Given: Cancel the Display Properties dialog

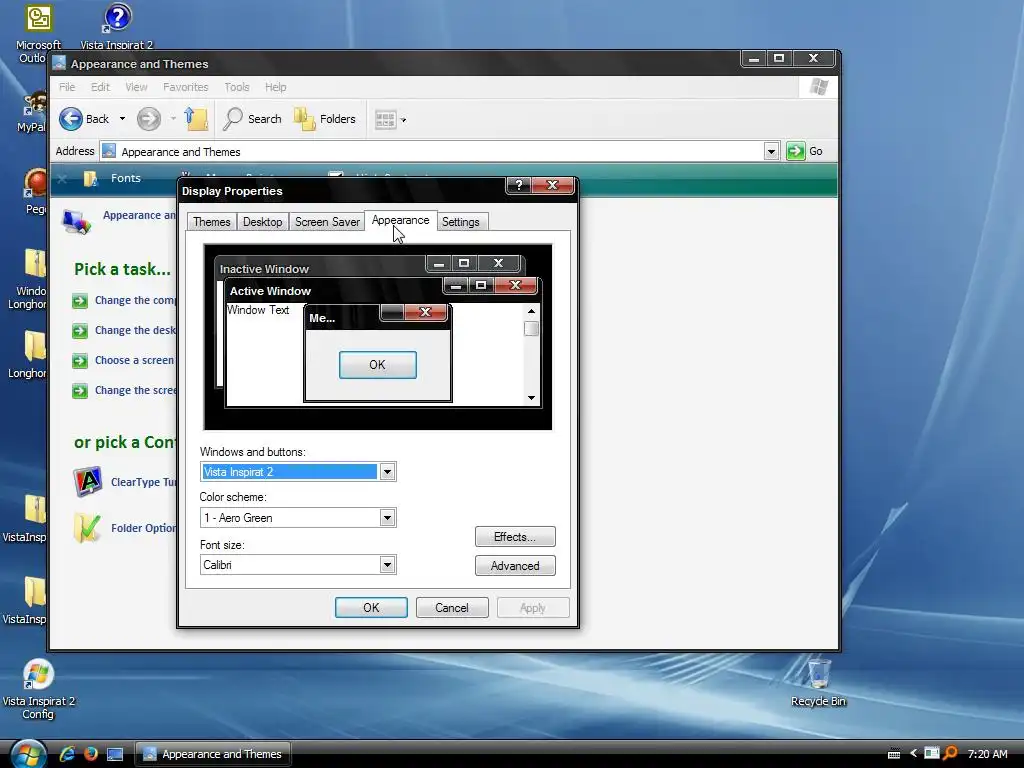Looking at the screenshot, I should tap(452, 608).
